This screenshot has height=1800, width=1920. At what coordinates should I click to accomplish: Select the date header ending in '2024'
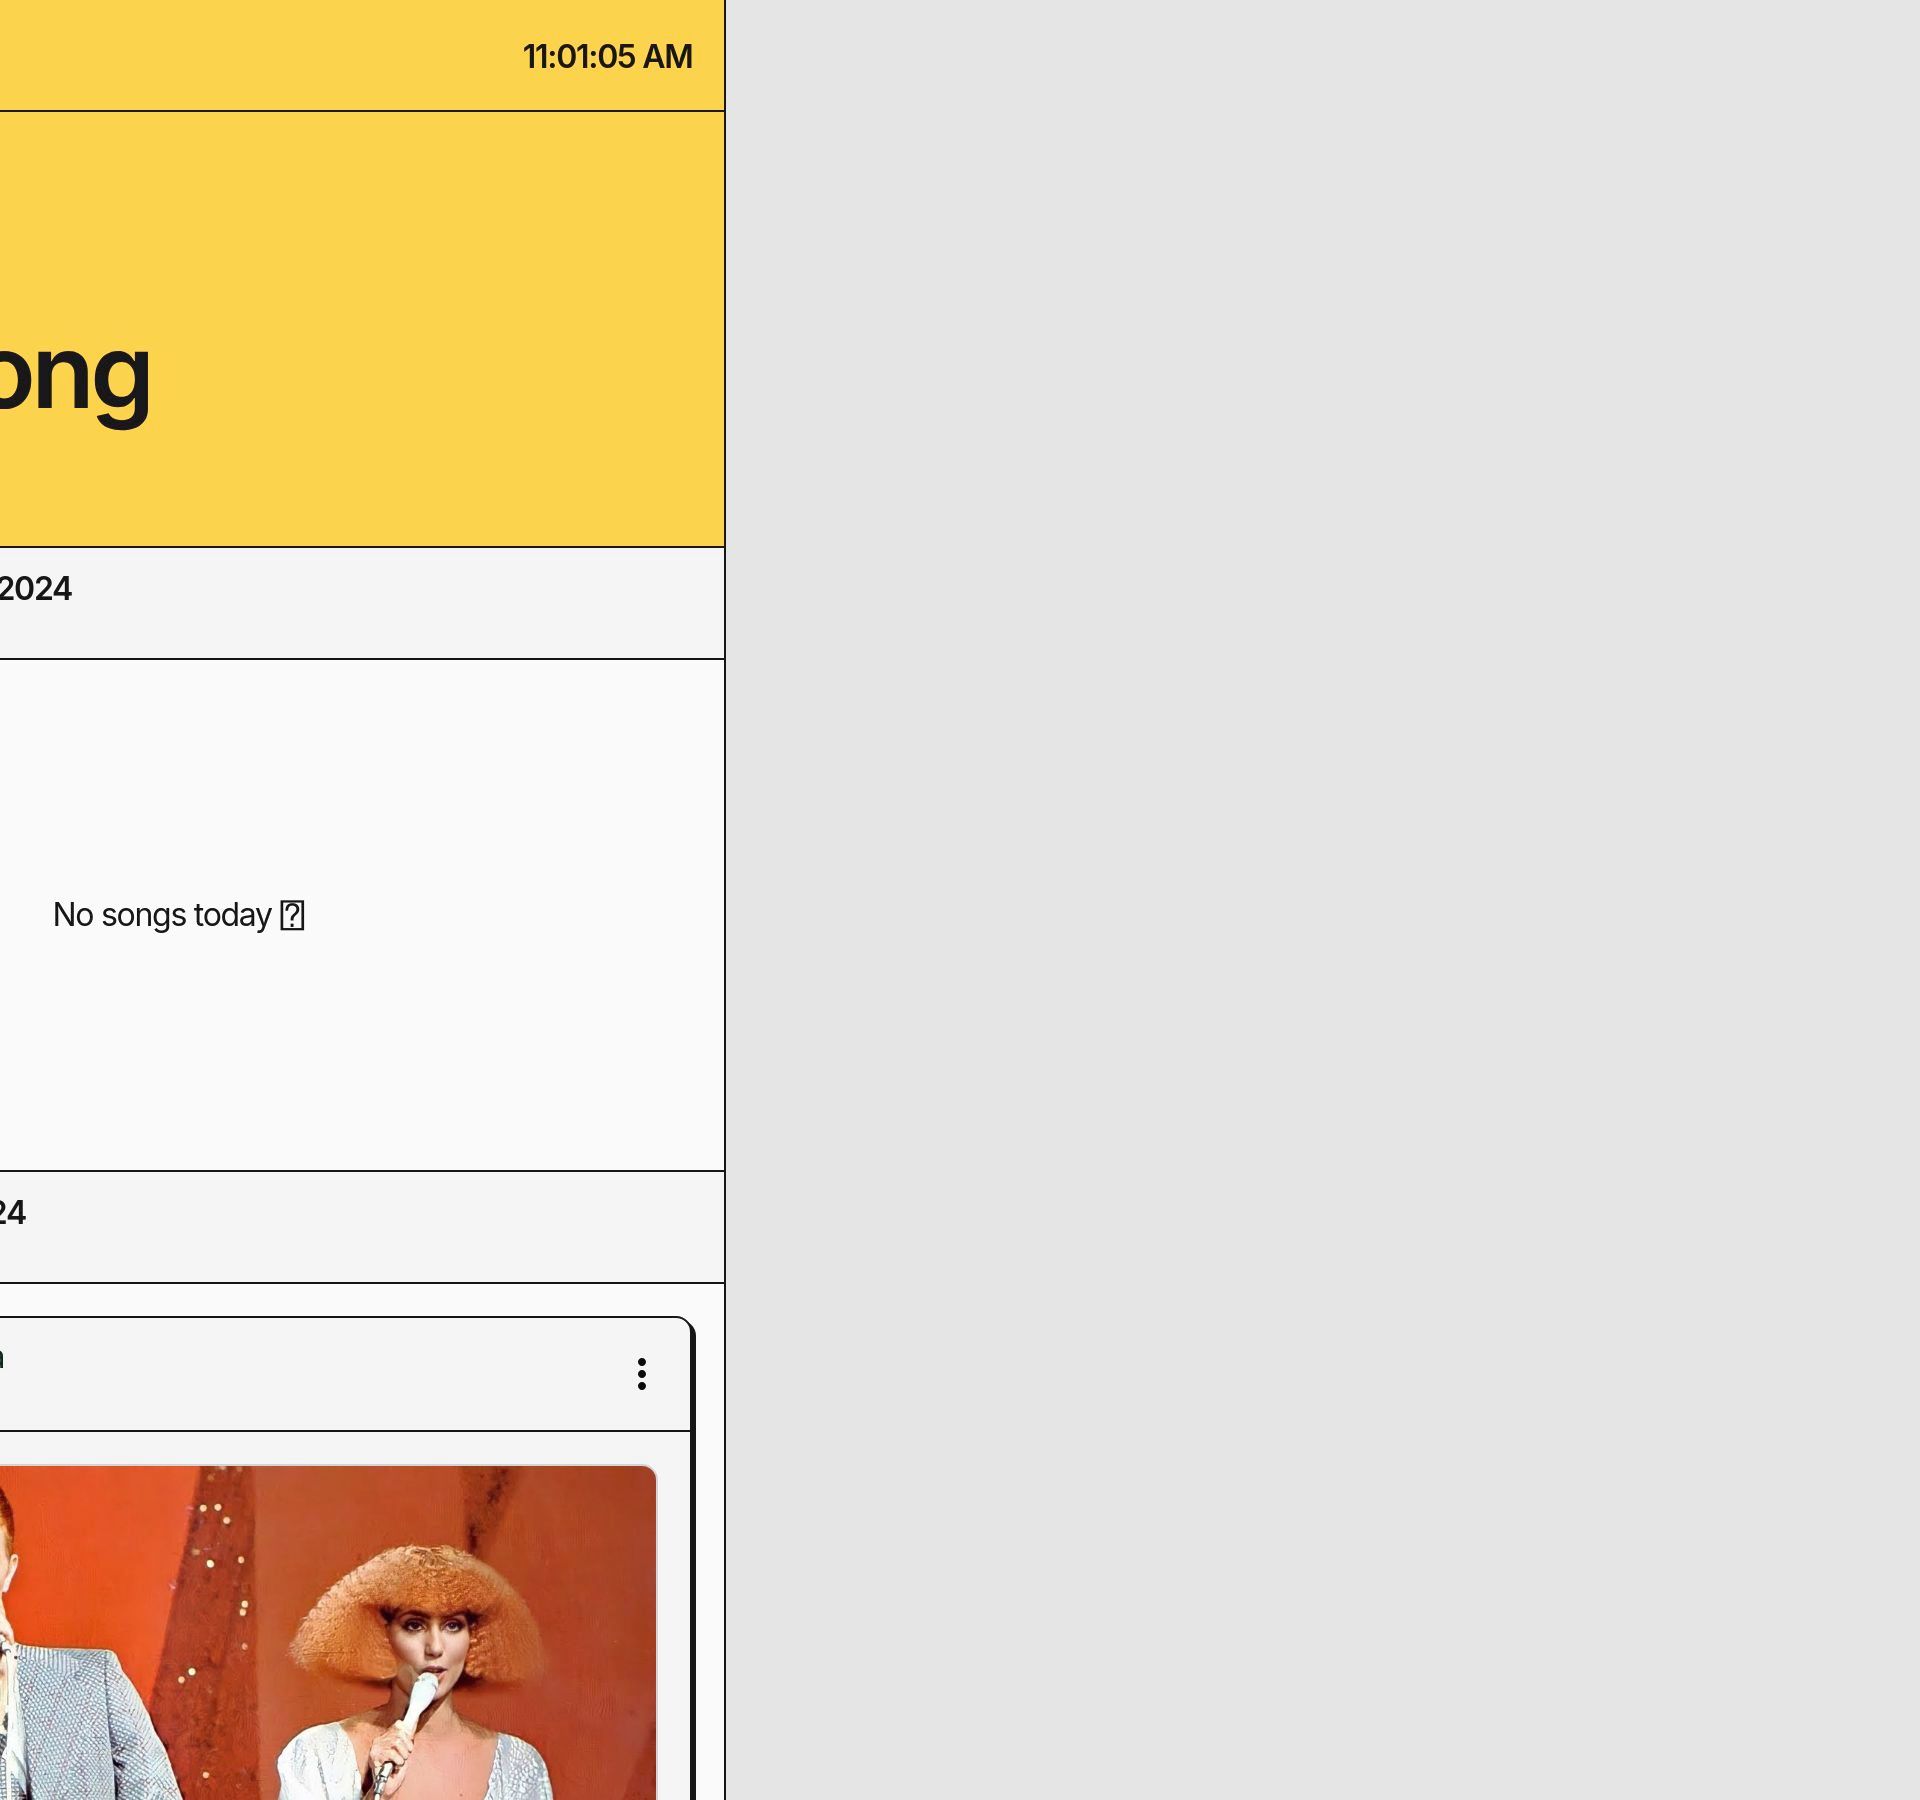(35, 588)
